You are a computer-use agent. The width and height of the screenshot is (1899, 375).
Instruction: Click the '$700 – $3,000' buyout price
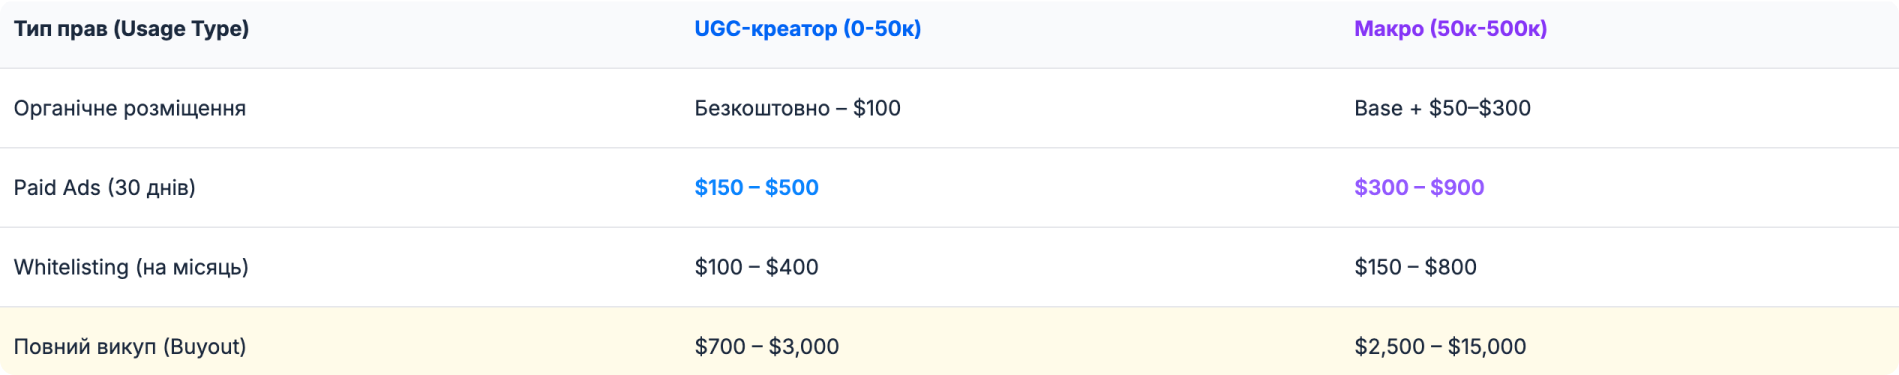pos(767,347)
